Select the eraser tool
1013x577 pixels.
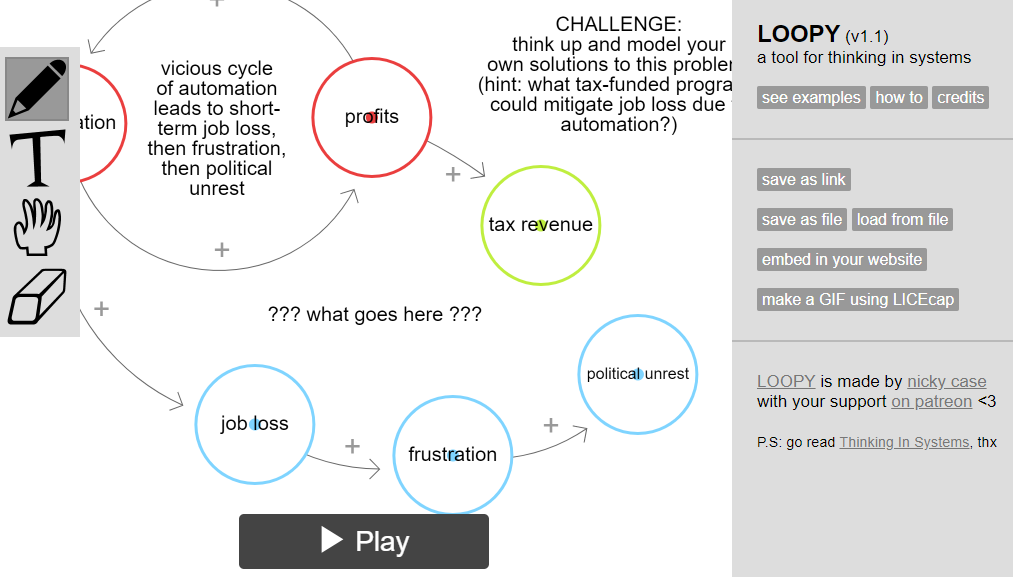38,297
